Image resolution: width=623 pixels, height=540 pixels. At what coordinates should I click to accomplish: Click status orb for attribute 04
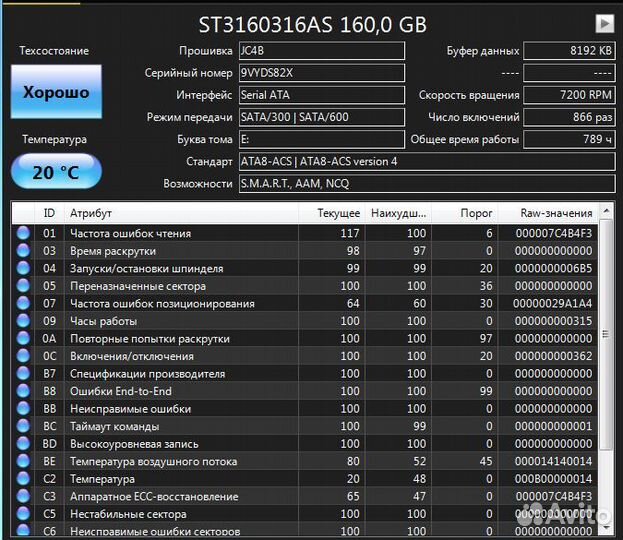[x=23, y=268]
